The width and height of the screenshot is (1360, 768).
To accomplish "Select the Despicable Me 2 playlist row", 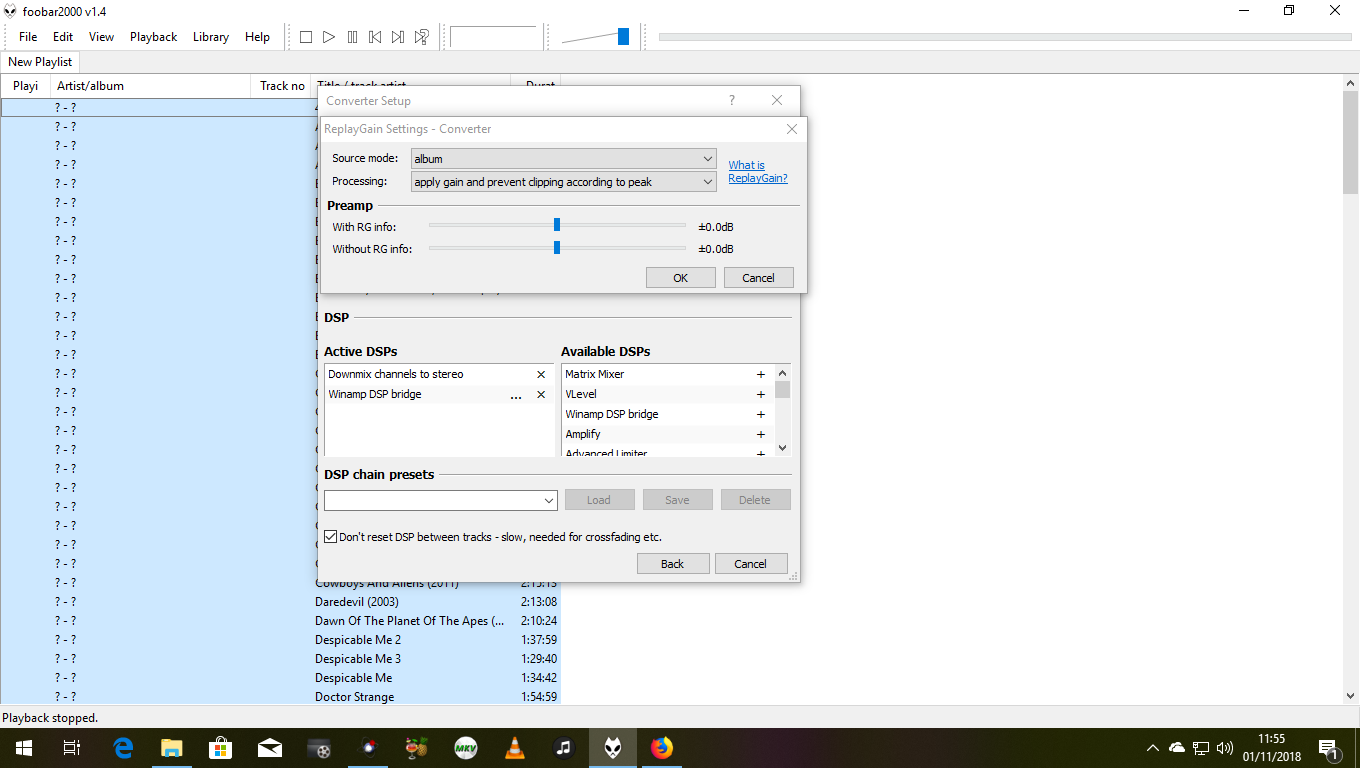I will point(280,640).
